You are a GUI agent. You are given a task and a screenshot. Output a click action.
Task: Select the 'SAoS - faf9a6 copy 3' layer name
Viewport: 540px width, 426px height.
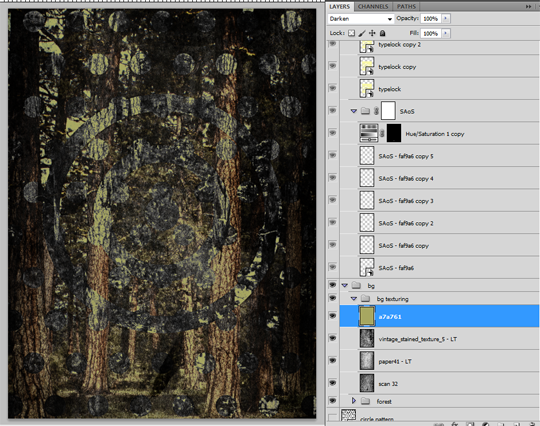[x=406, y=201]
